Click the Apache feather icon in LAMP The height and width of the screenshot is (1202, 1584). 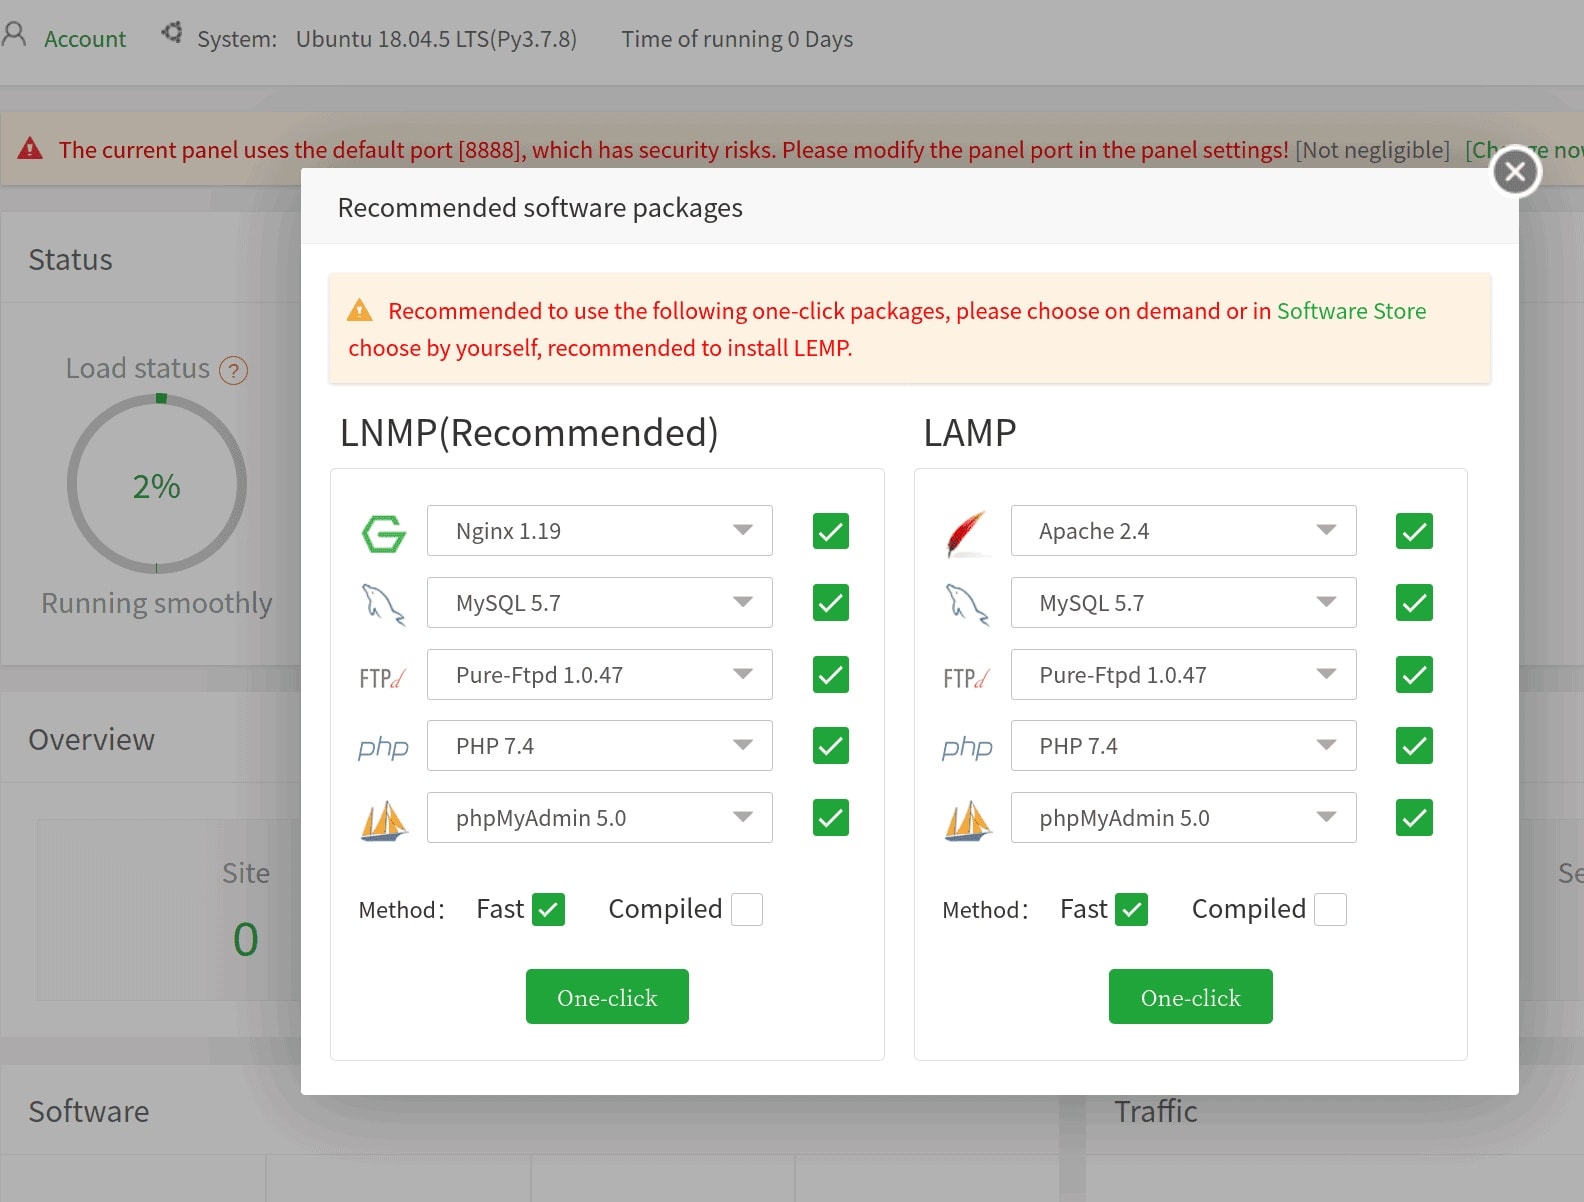[x=967, y=533]
